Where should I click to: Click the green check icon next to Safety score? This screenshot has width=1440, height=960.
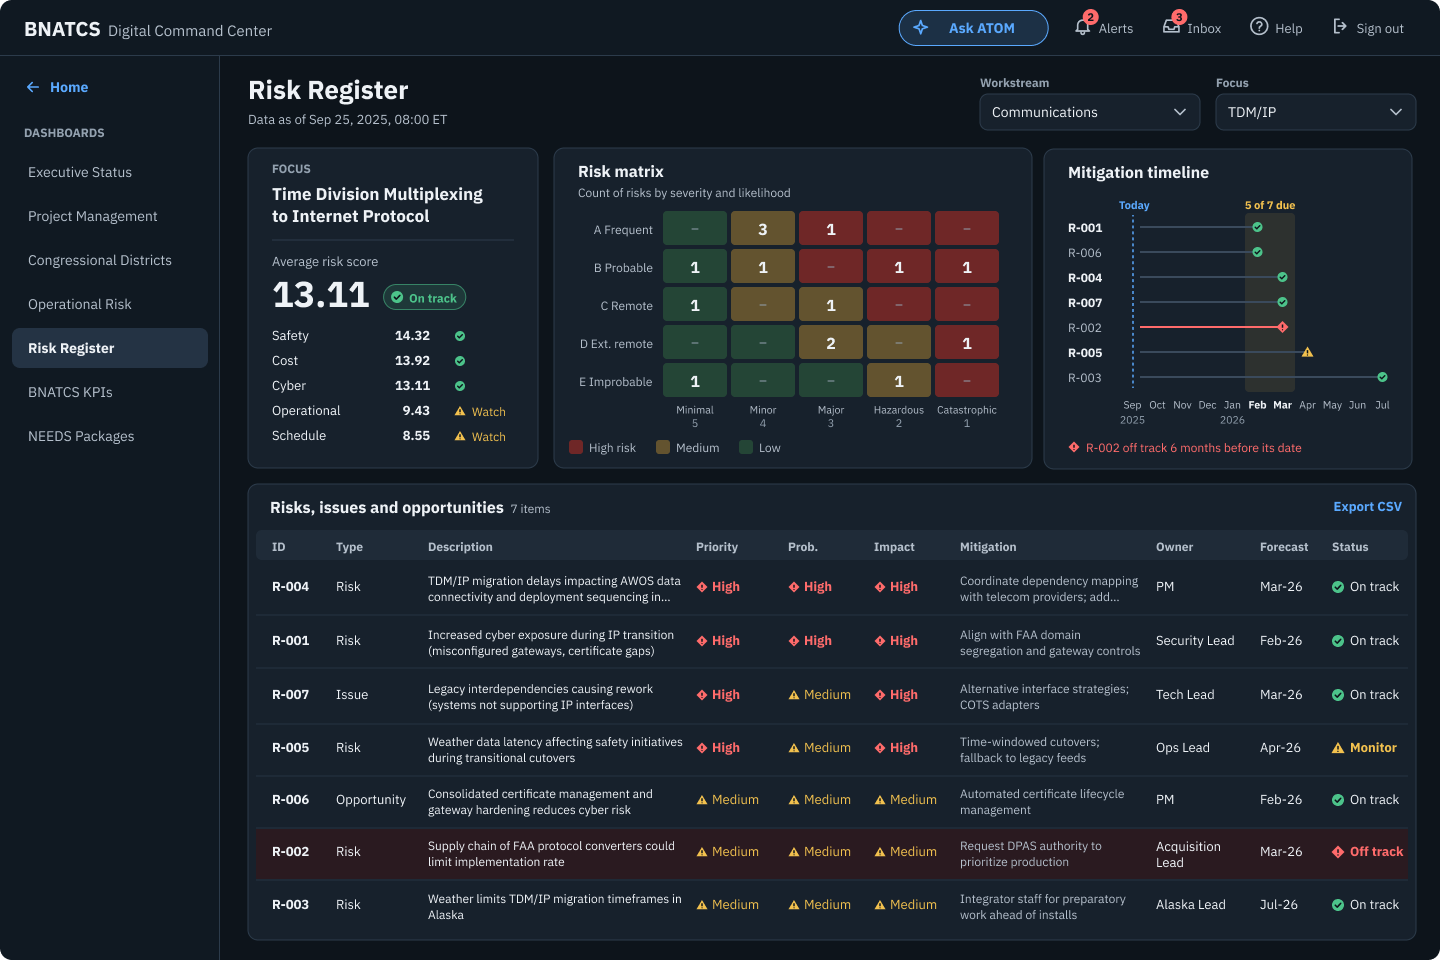[460, 336]
